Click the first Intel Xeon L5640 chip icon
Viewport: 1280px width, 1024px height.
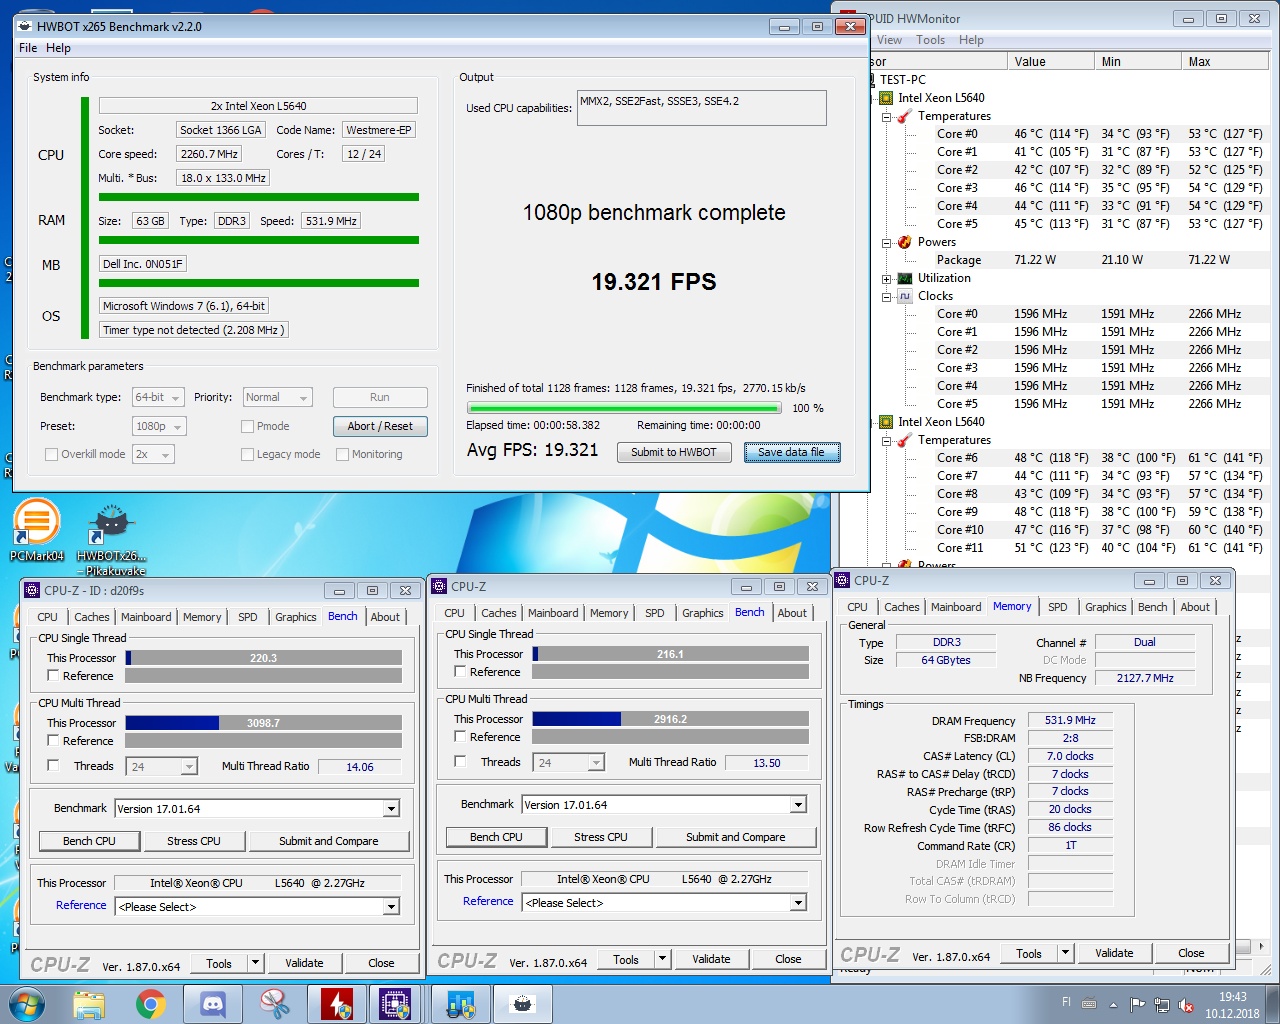click(x=885, y=98)
